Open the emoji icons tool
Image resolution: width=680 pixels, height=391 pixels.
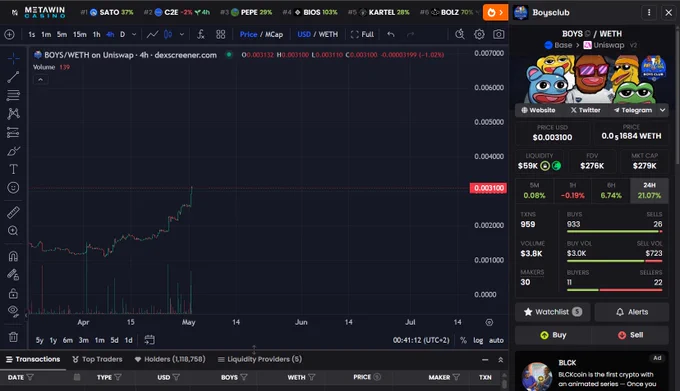click(13, 187)
